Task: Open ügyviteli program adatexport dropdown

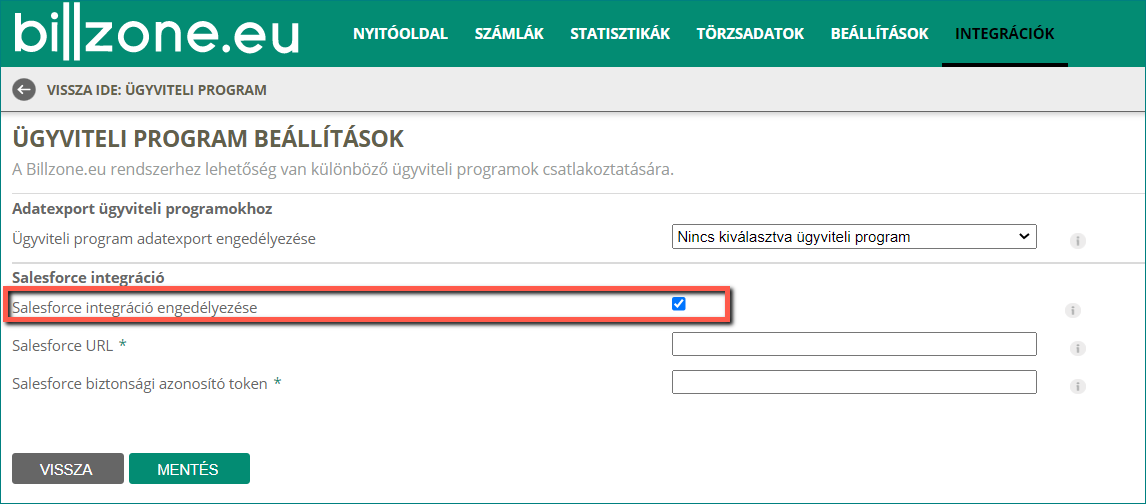Action: click(x=854, y=237)
